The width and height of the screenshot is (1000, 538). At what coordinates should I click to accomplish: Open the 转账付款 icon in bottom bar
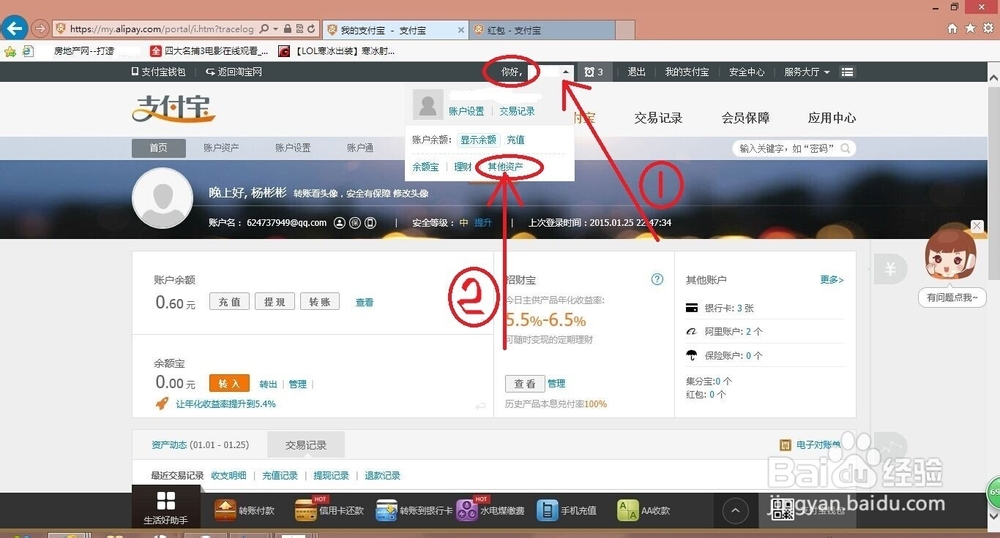point(225,510)
